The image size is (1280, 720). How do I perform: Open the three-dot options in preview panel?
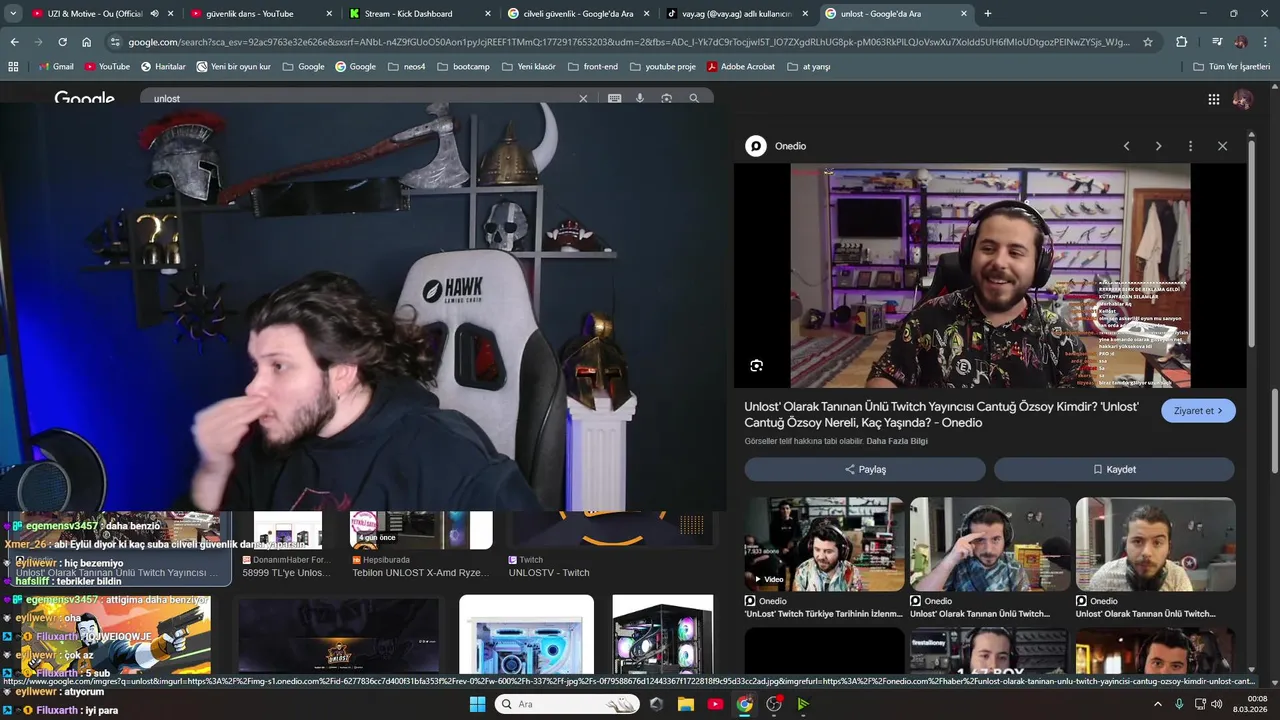point(1190,146)
